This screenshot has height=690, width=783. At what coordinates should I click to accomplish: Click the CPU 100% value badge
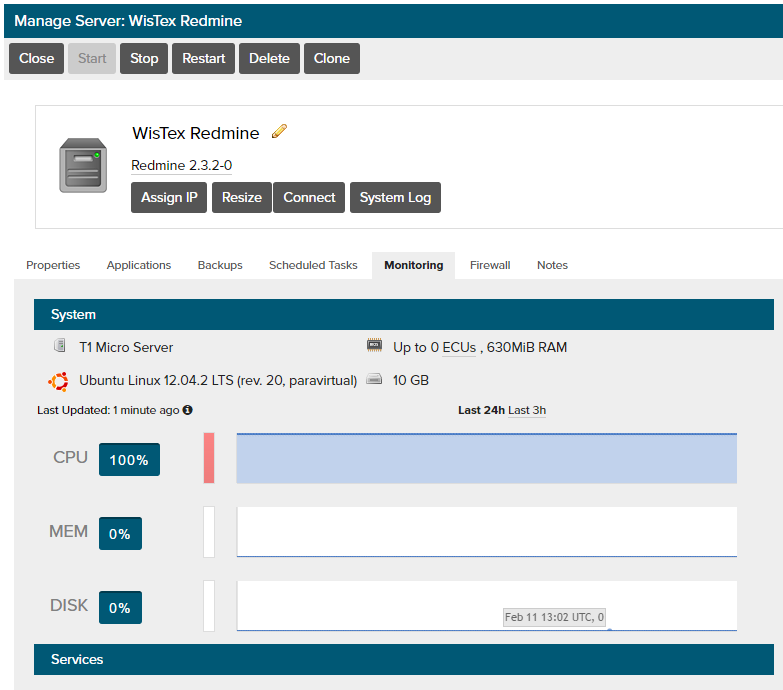(x=129, y=459)
